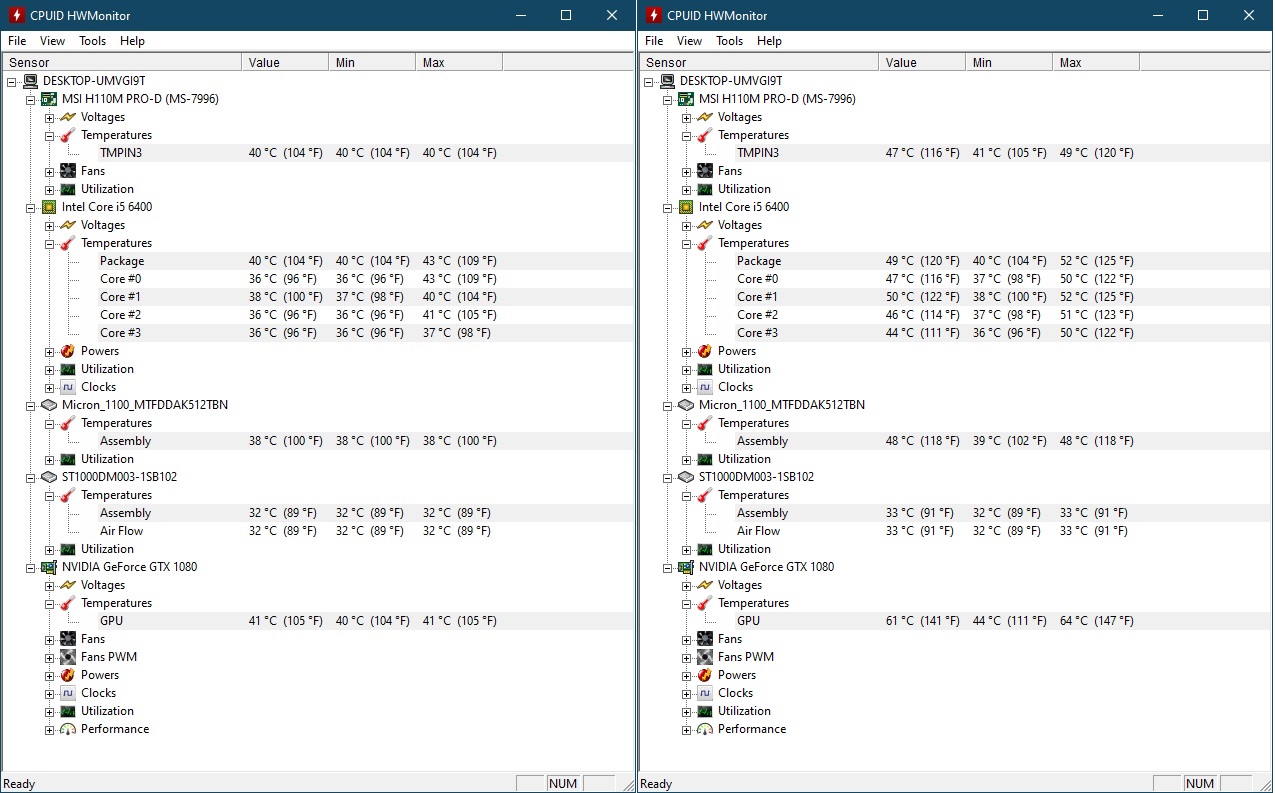Image resolution: width=1275 pixels, height=793 pixels.
Task: Open the Tools menu in right window
Action: [729, 41]
